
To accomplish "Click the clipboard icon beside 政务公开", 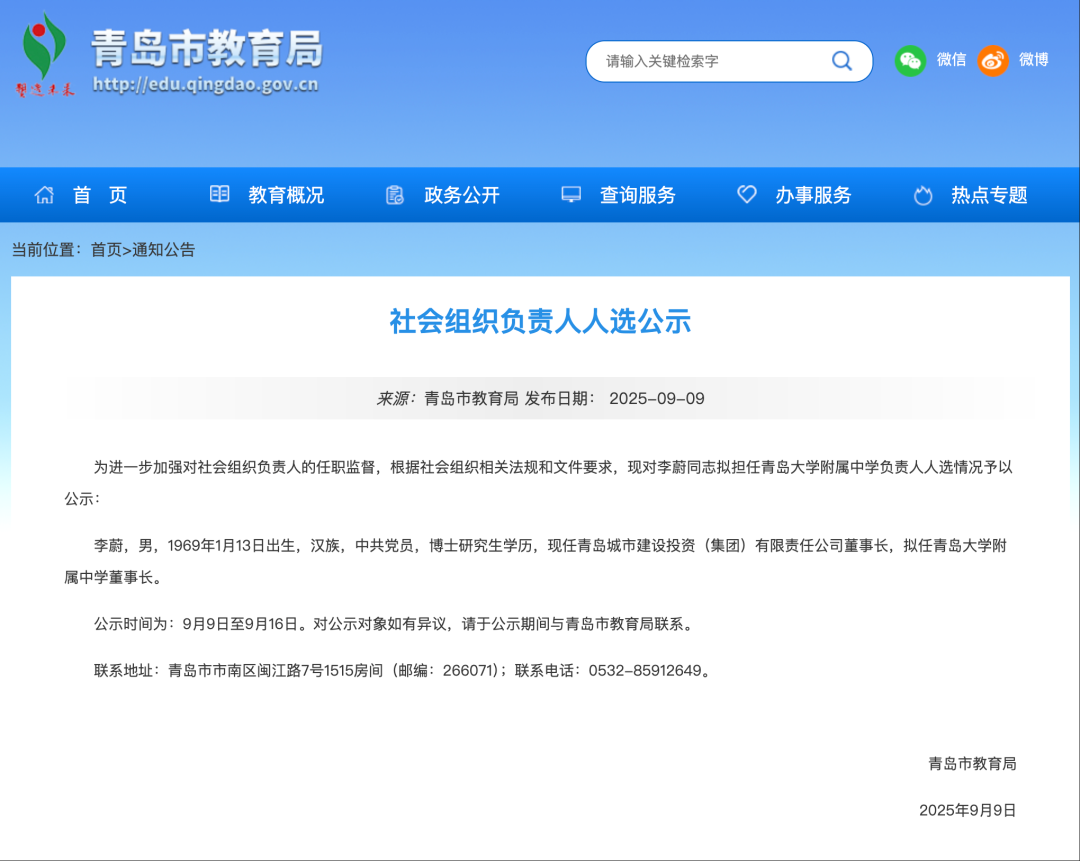I will click(395, 195).
